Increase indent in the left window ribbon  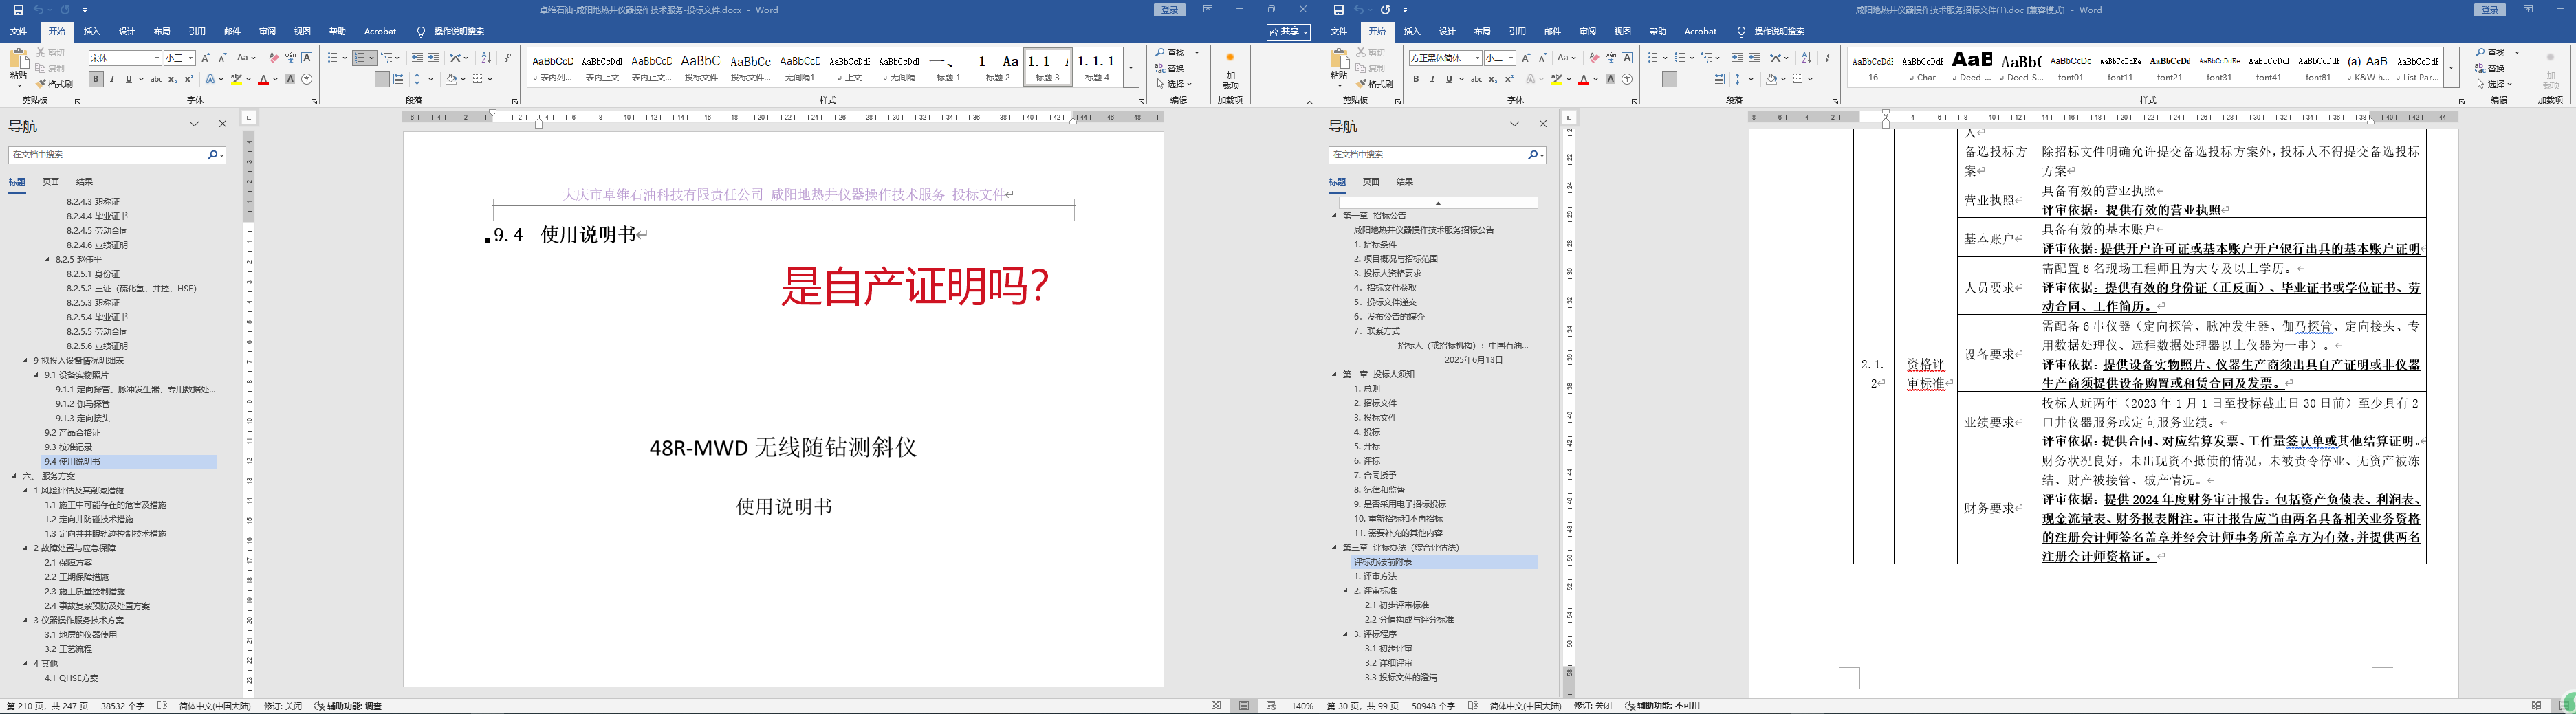434,58
